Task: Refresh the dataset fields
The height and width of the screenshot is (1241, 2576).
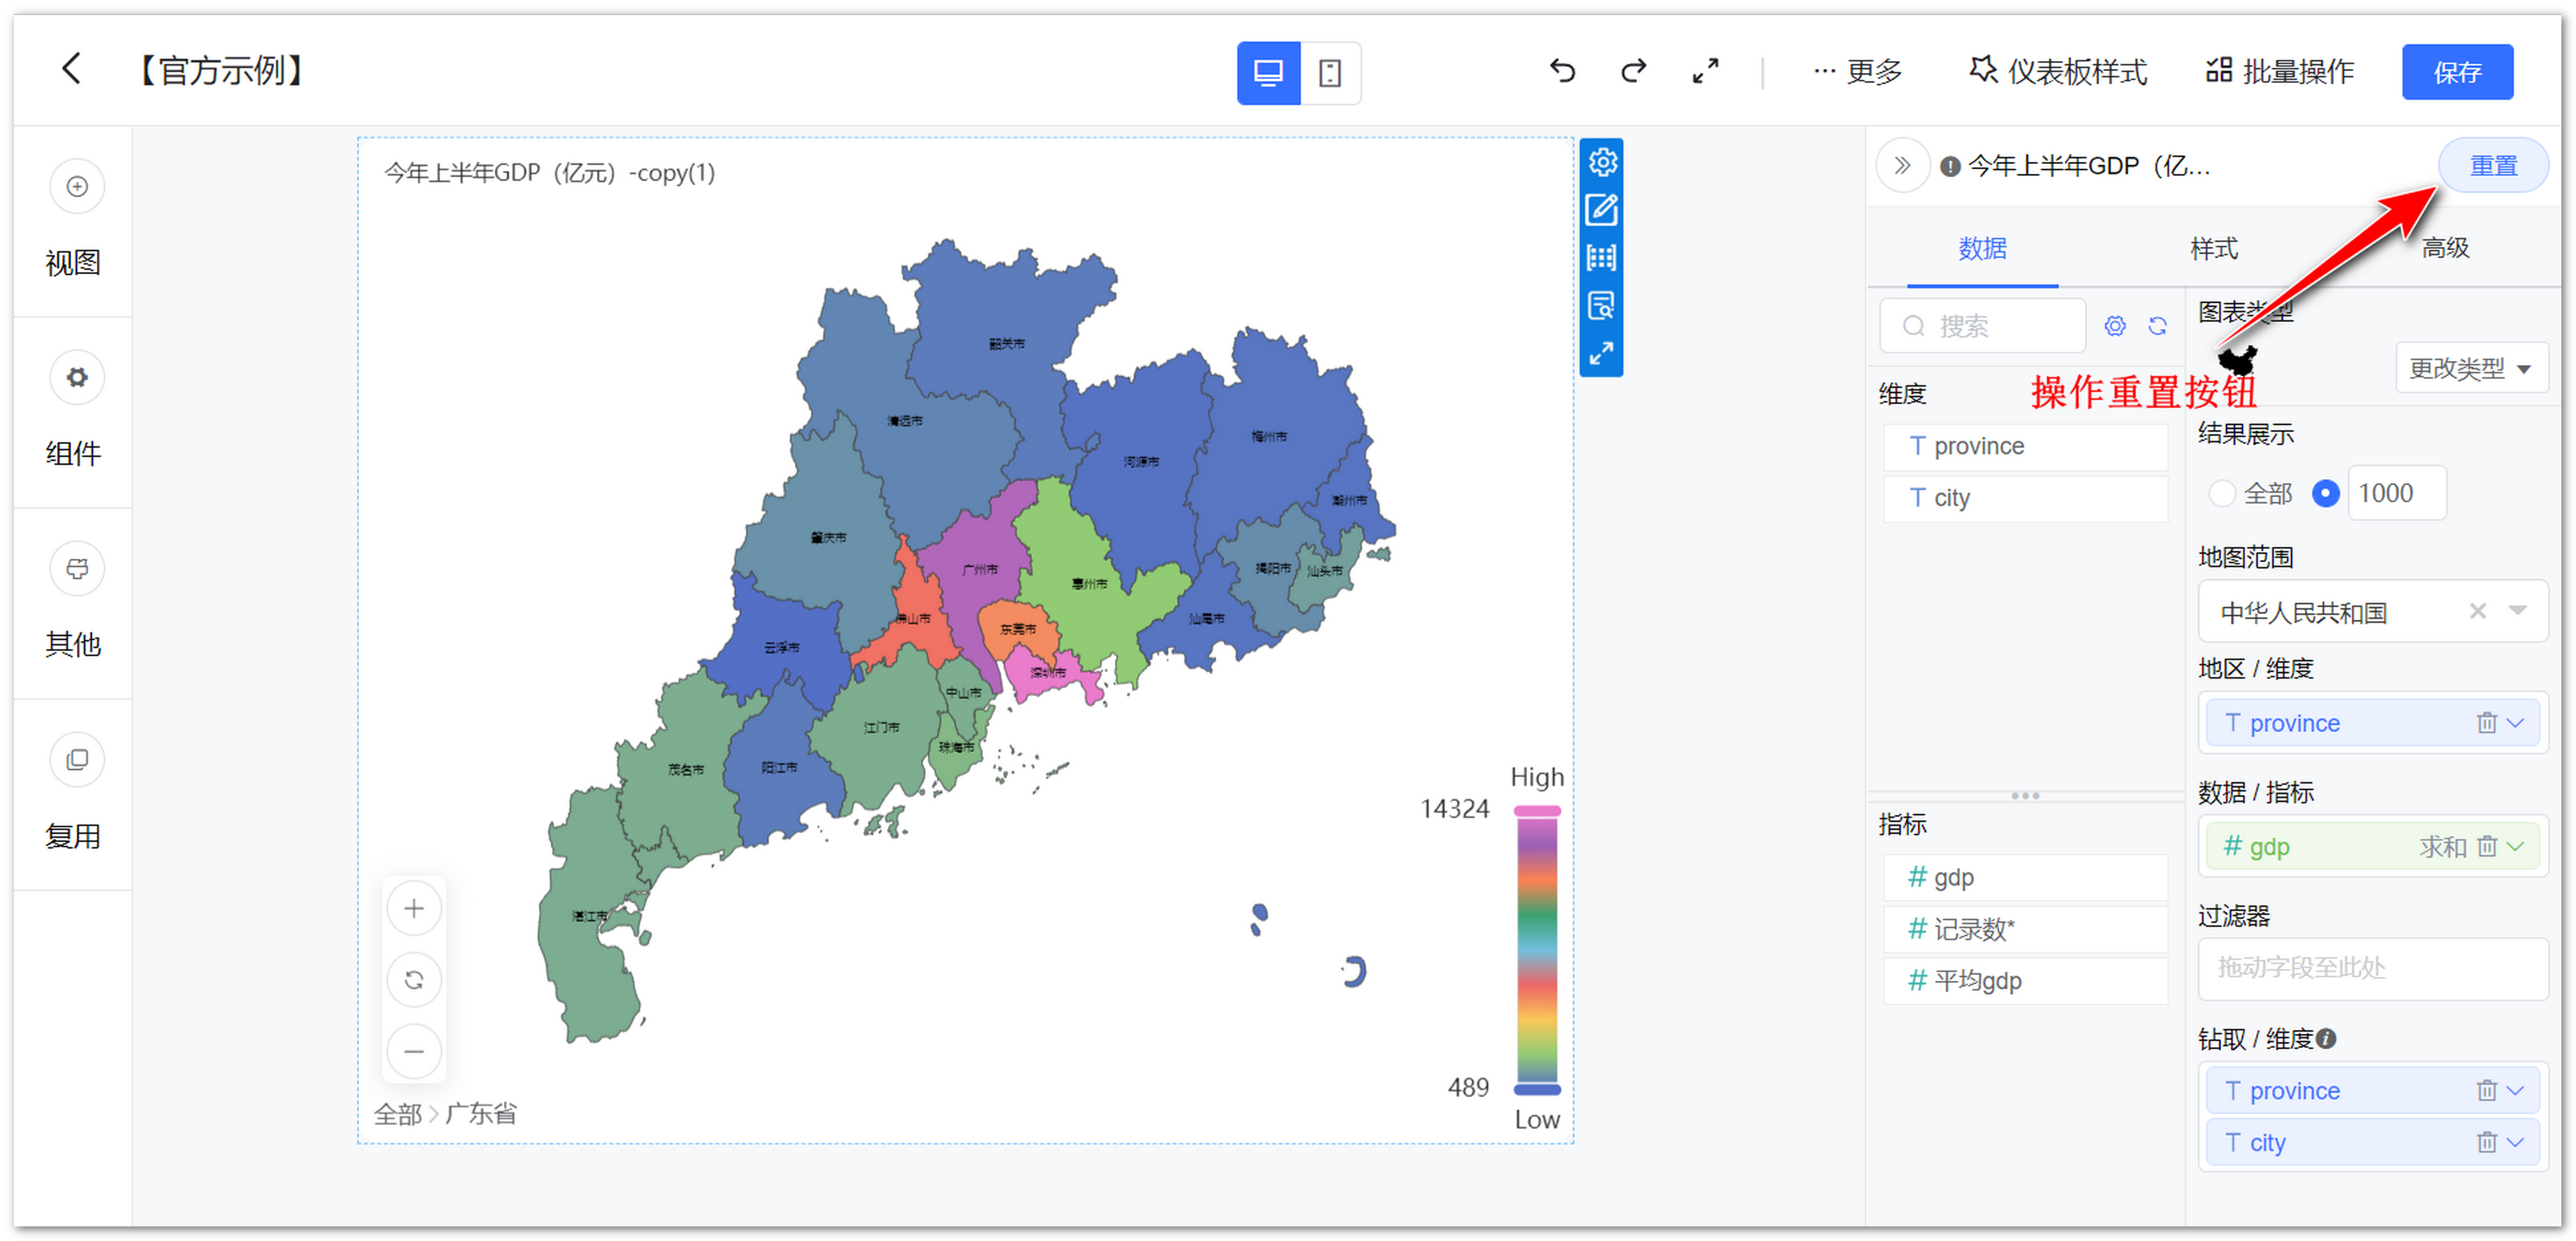Action: (2158, 326)
